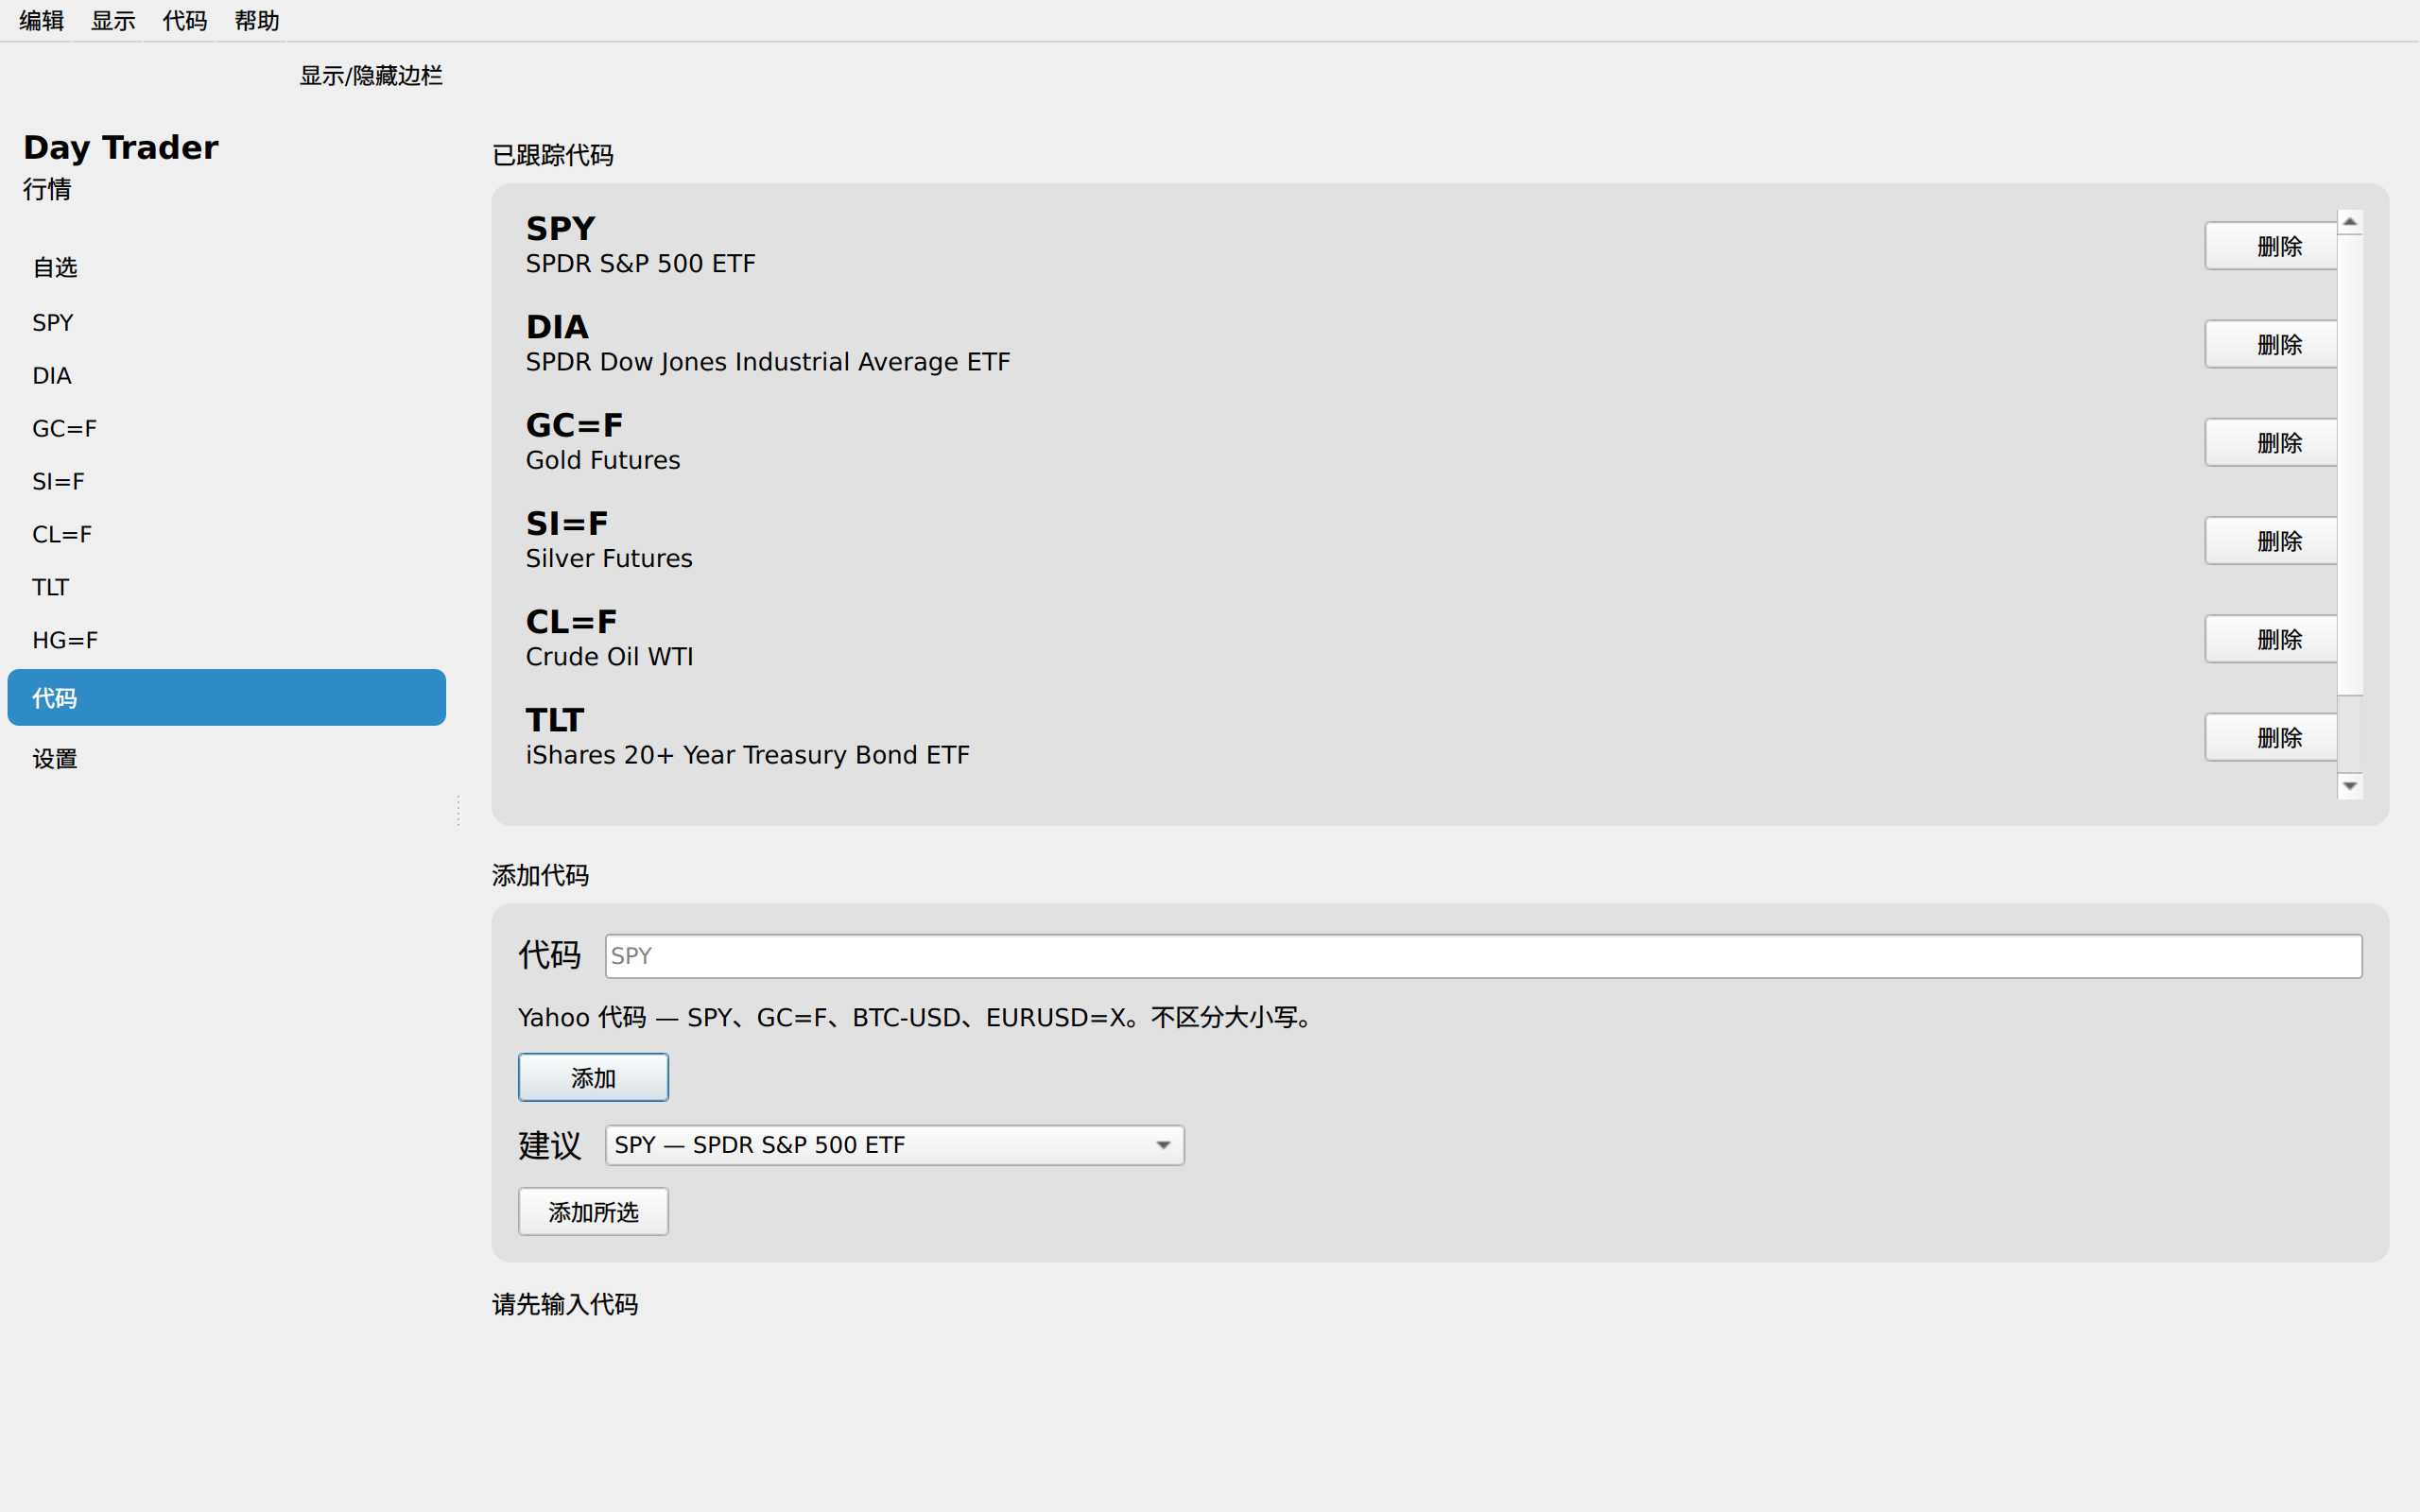Screen dimensions: 2420x1512
Task: Click the 添加 button
Action: tap(593, 1078)
